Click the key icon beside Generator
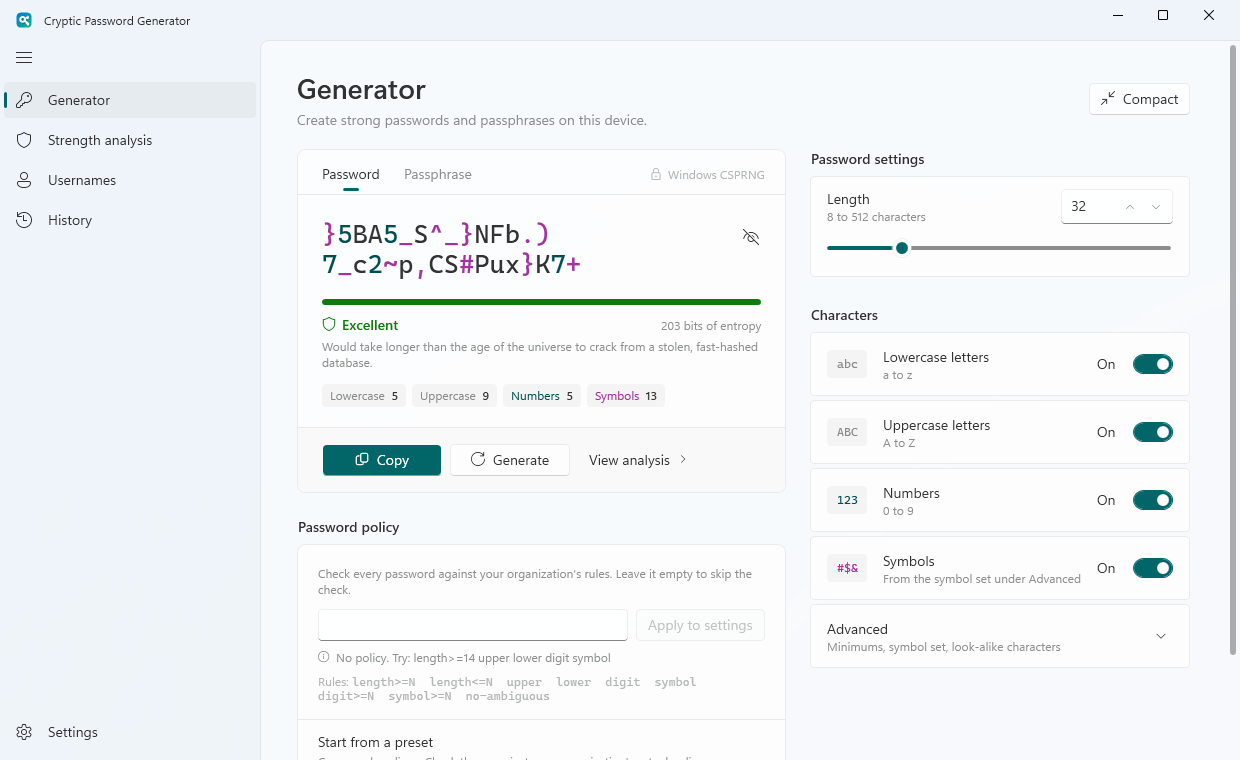 25,100
